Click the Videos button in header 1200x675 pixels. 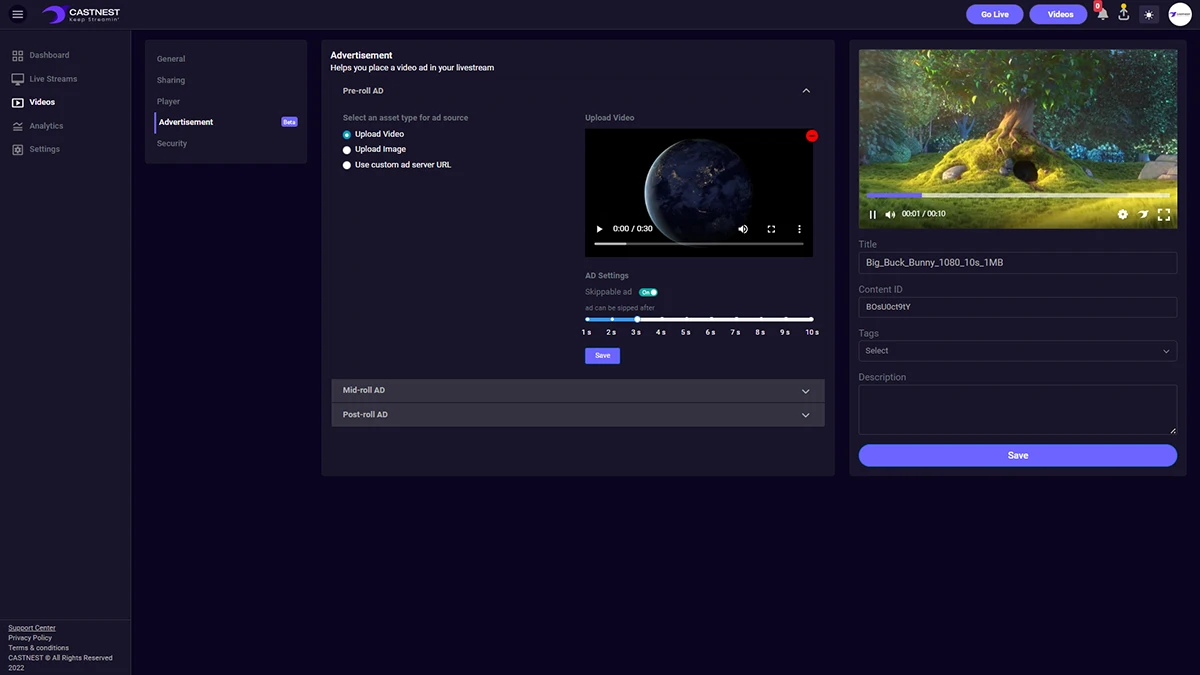[x=1060, y=14]
